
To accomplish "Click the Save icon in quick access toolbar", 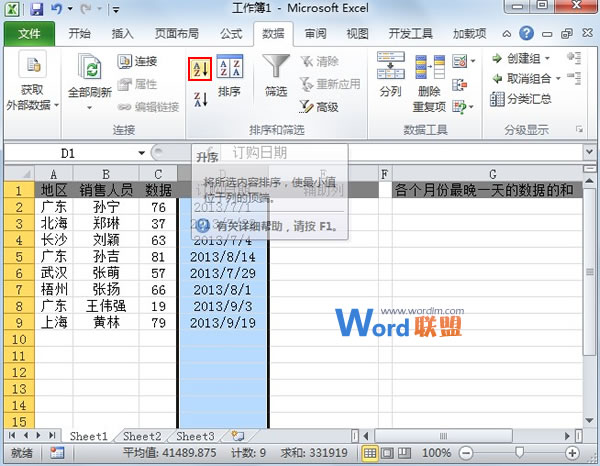I will 37,8.
